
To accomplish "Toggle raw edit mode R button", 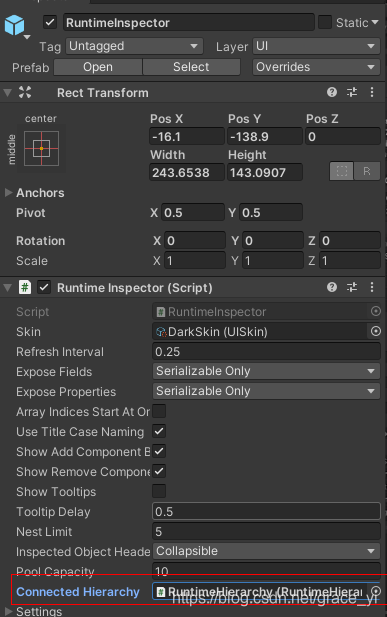I will click(367, 171).
